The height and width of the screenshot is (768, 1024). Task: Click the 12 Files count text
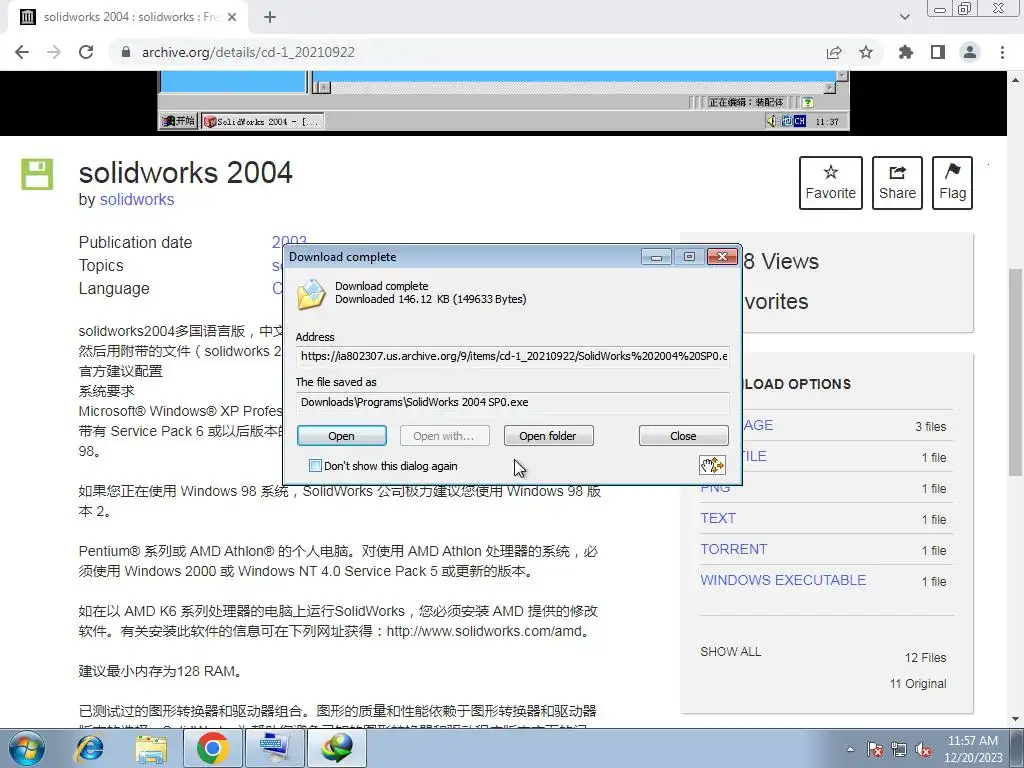pyautogui.click(x=925, y=658)
